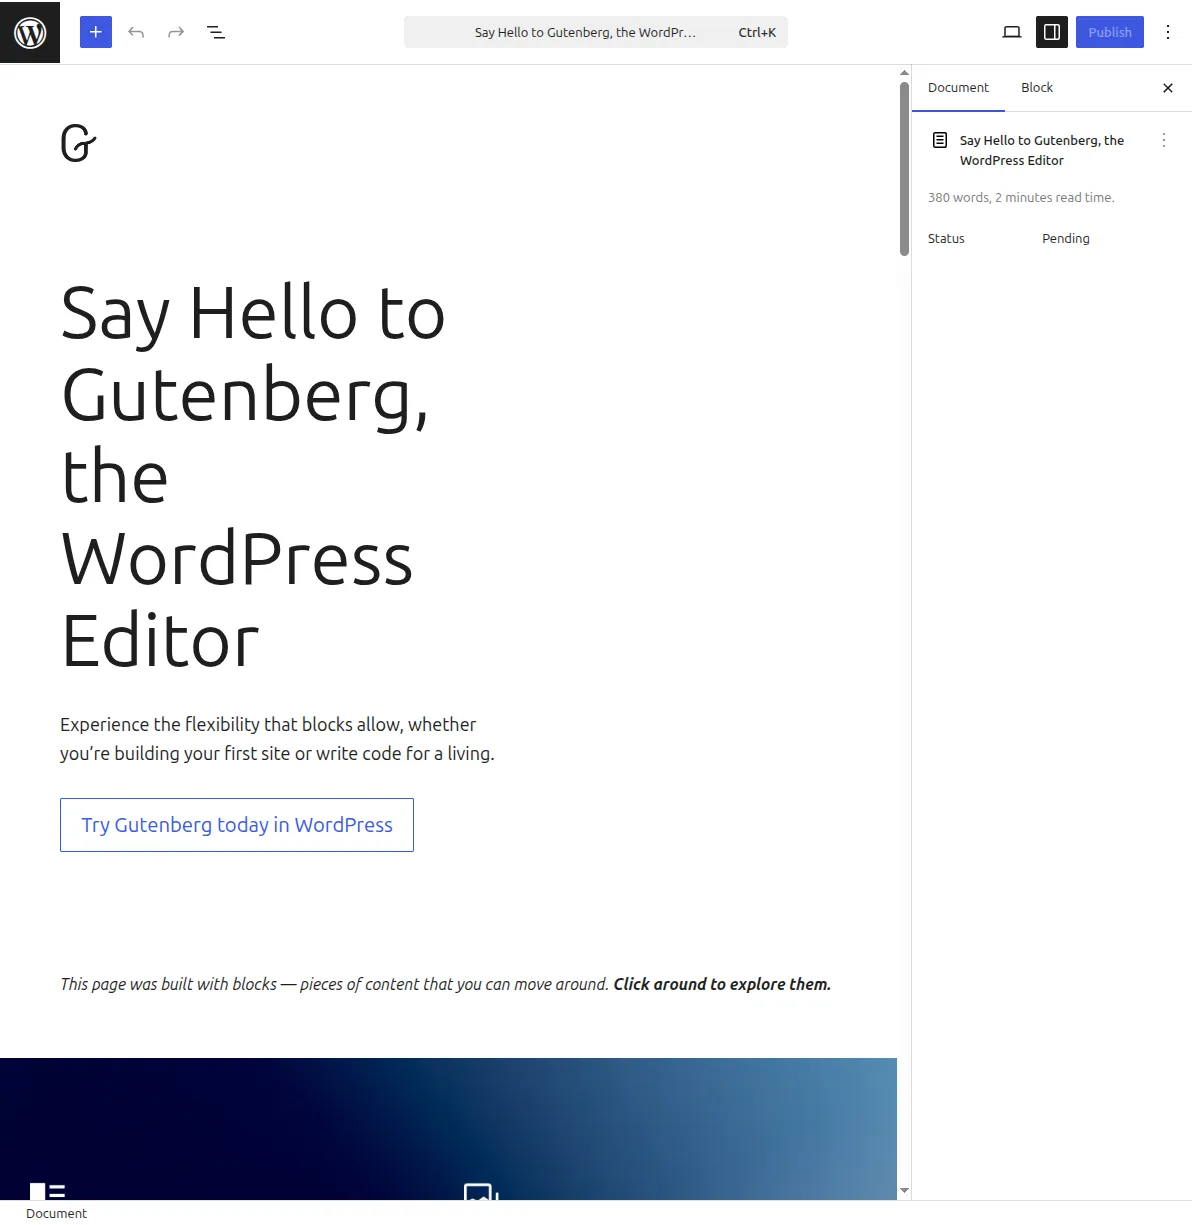
Task: Open the document overview list view
Action: click(x=215, y=31)
